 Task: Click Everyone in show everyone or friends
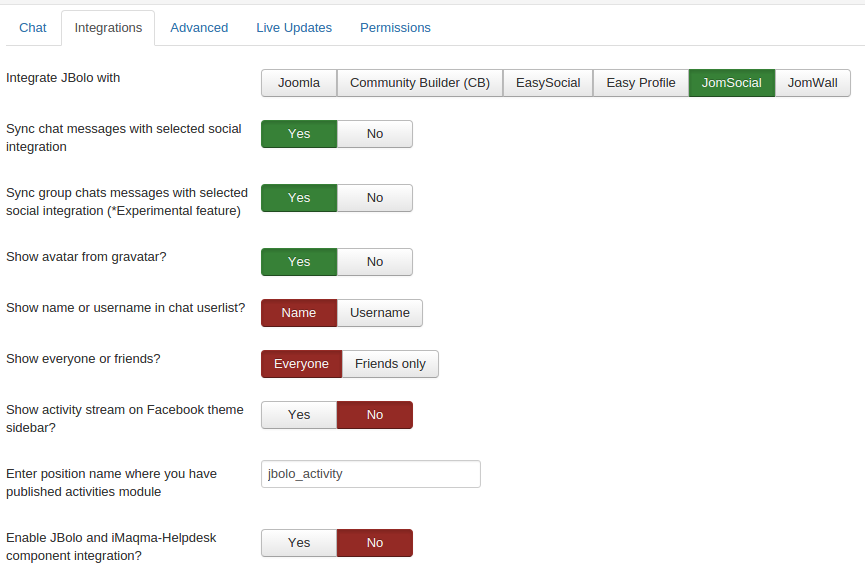(x=301, y=364)
